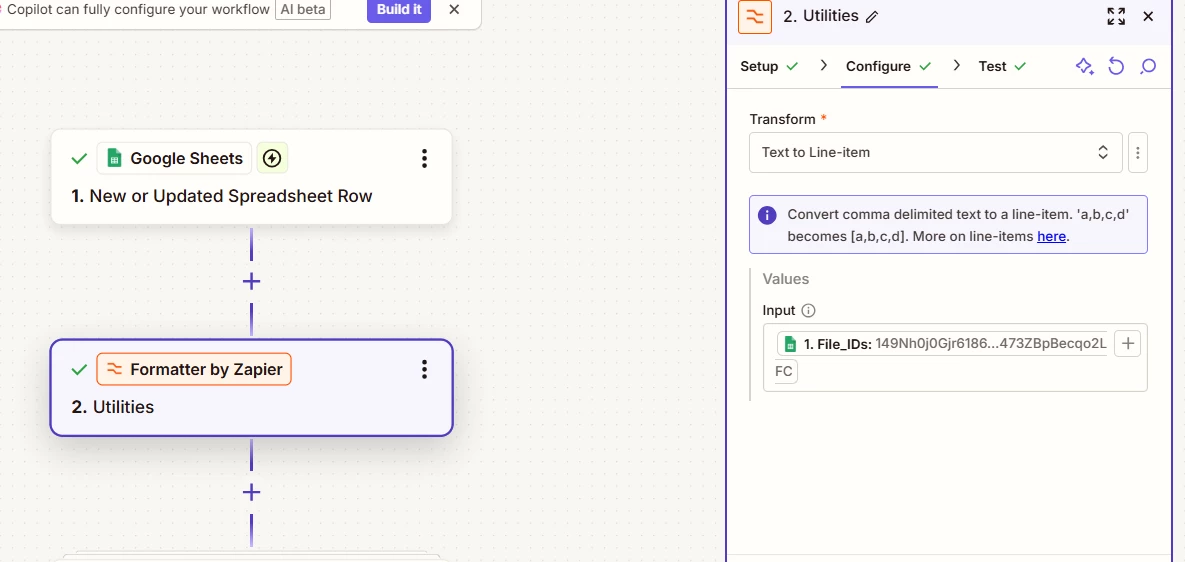Click the comment bubble icon

click(1148, 66)
